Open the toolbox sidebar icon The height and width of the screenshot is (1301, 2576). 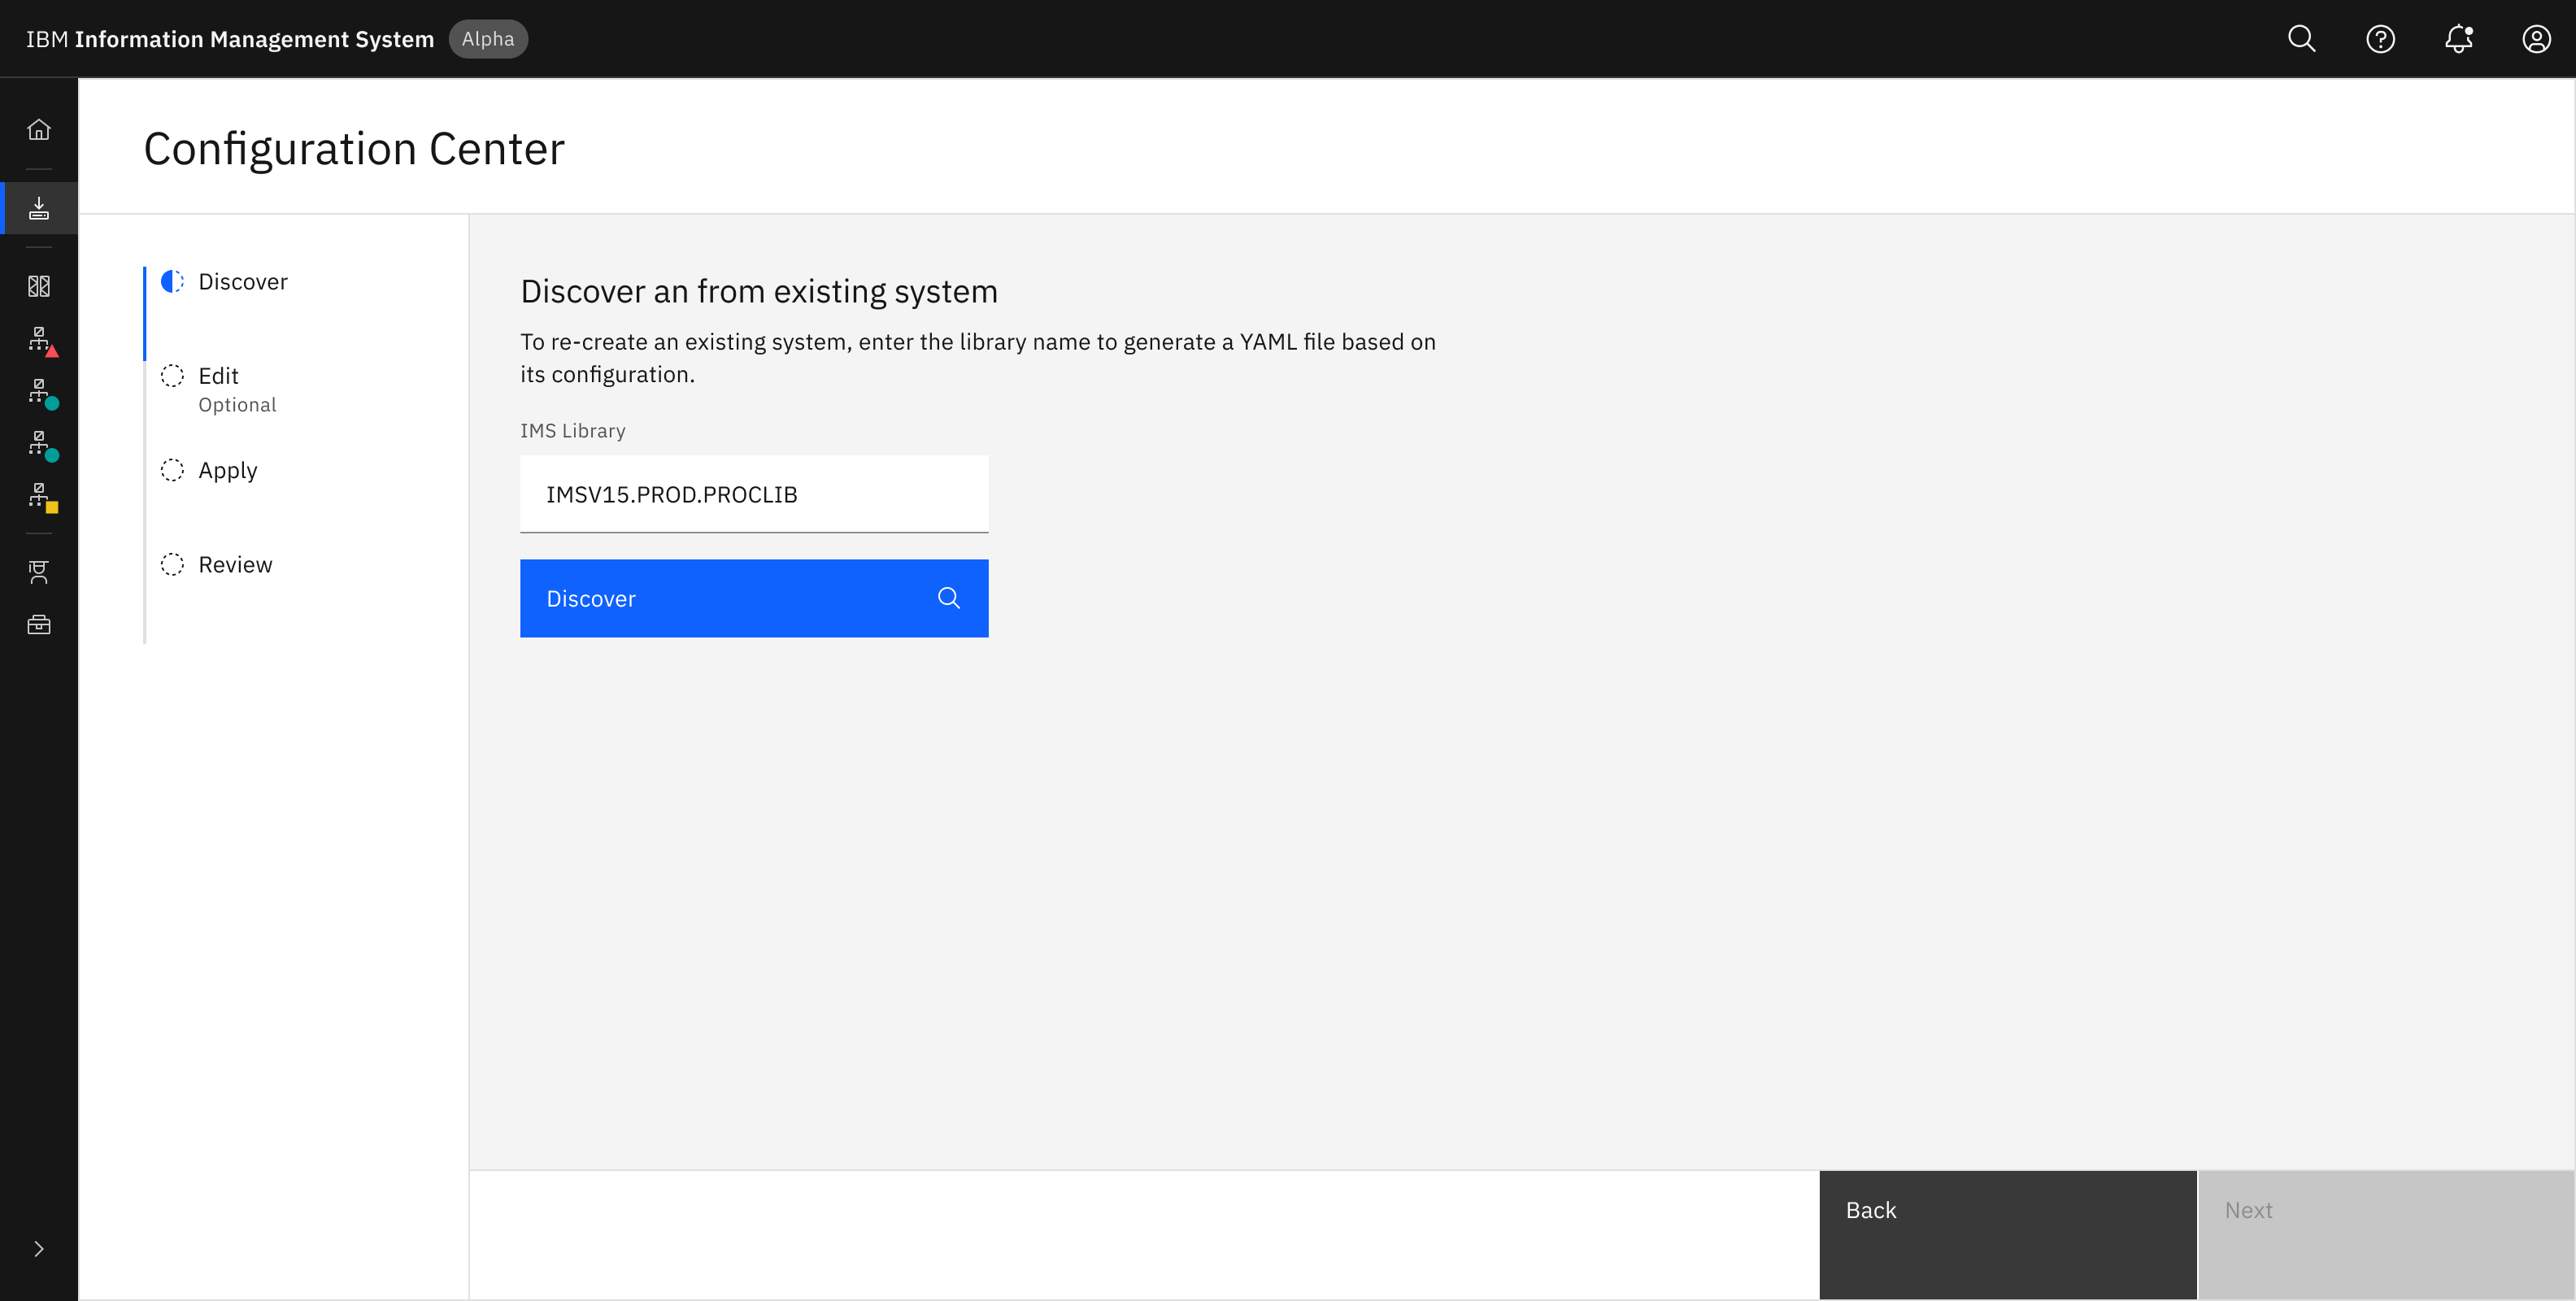click(39, 625)
